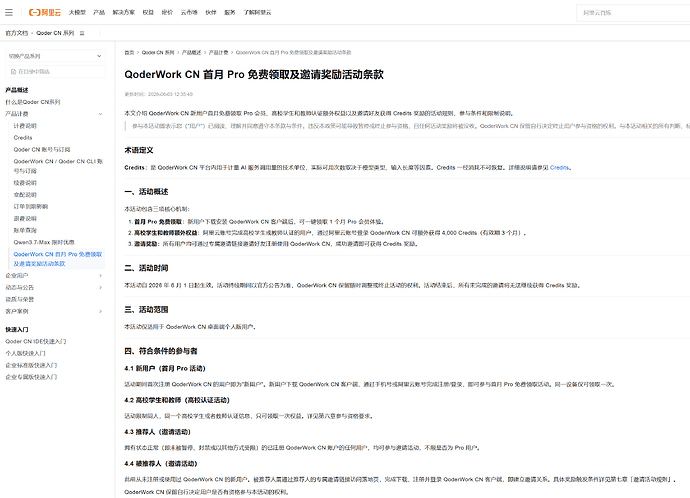Click 首页 in the breadcrumb trail
This screenshot has width=690, height=498.
click(x=129, y=52)
